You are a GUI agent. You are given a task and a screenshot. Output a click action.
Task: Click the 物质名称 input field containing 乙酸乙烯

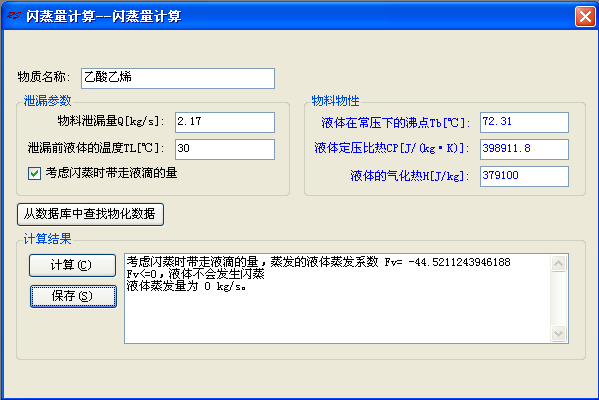(x=178, y=78)
